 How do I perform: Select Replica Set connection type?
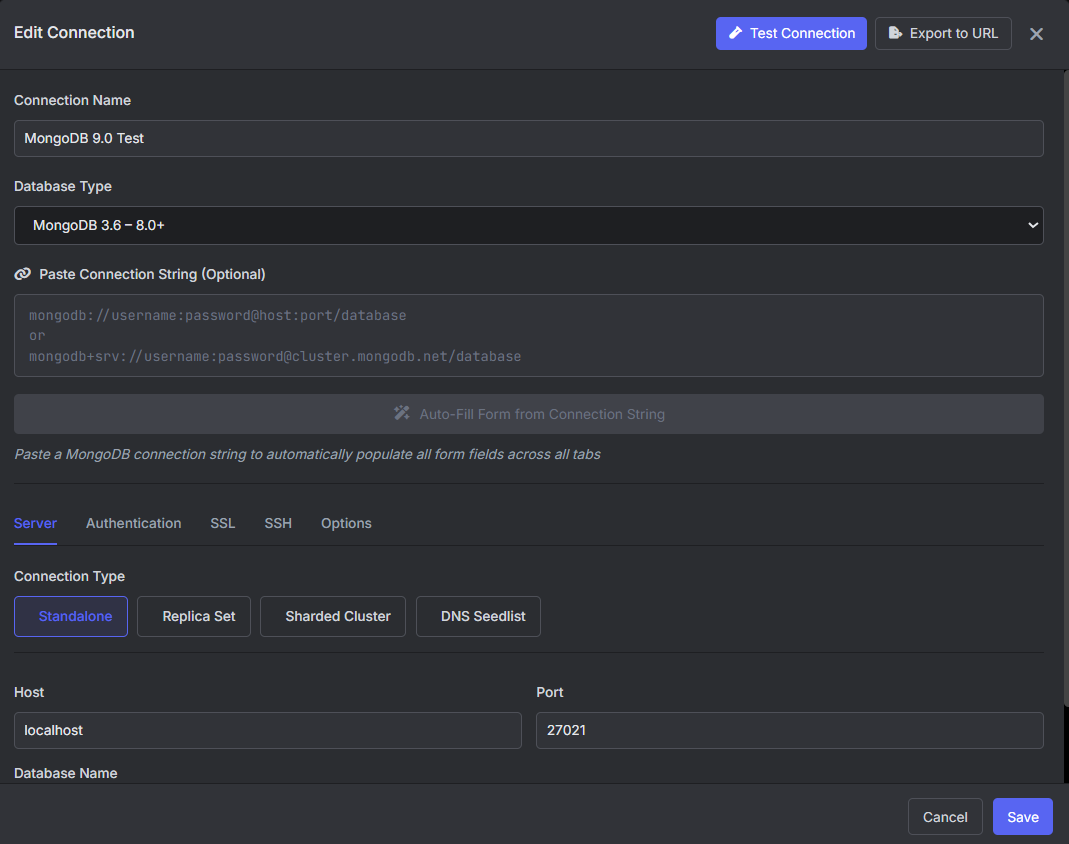click(194, 616)
